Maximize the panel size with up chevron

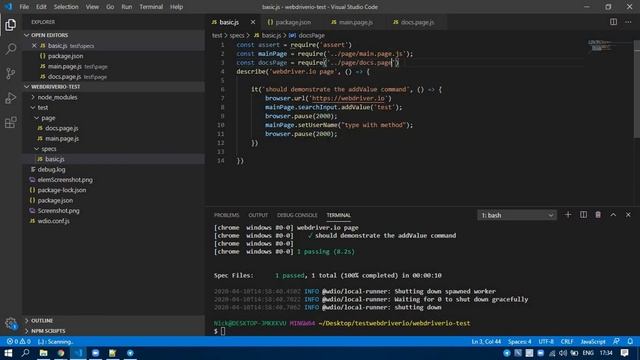[613, 215]
